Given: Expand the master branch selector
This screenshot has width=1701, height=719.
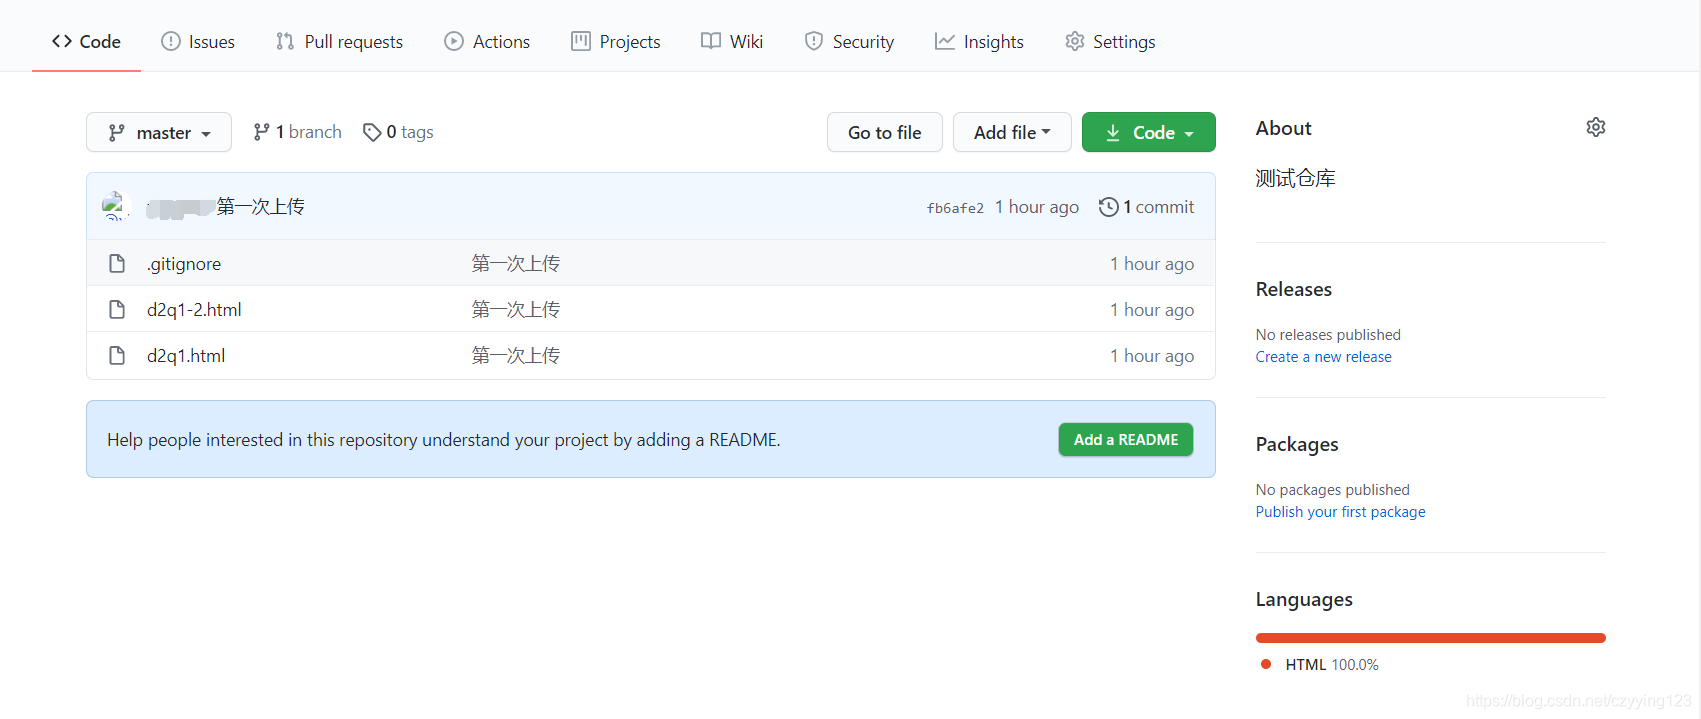Looking at the screenshot, I should point(159,132).
